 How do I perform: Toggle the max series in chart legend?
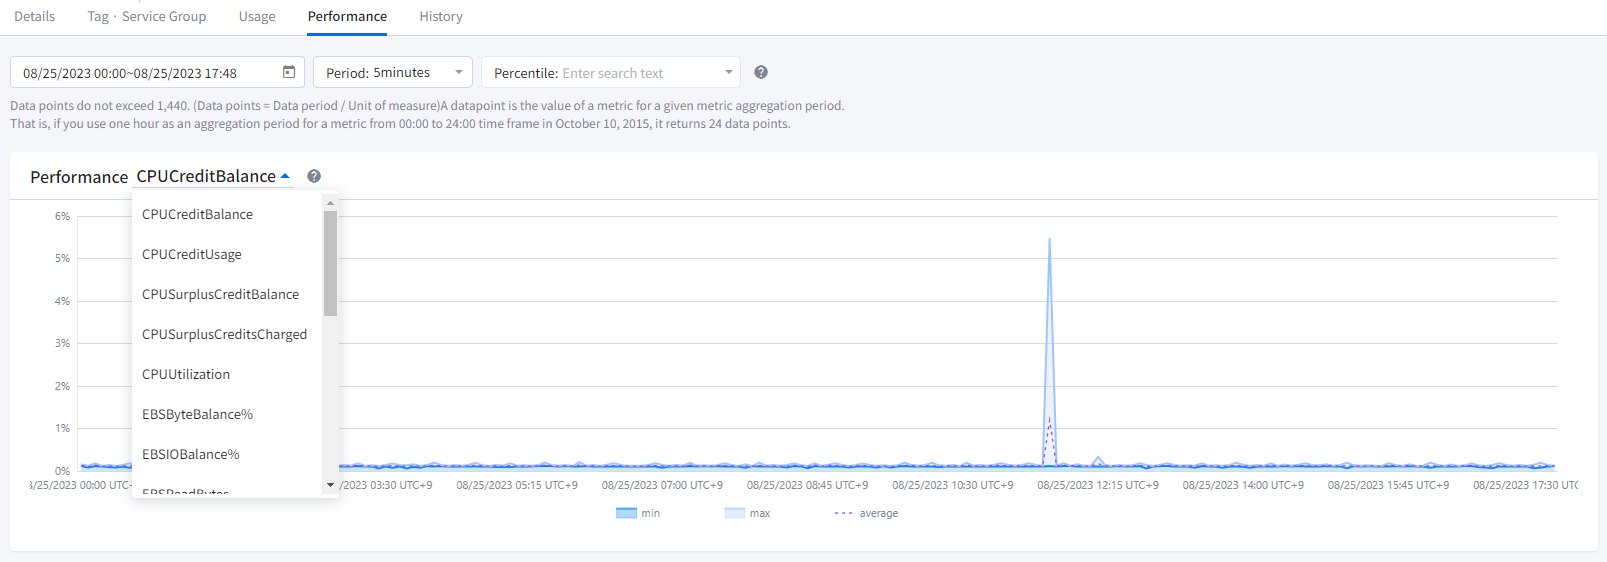tap(747, 513)
